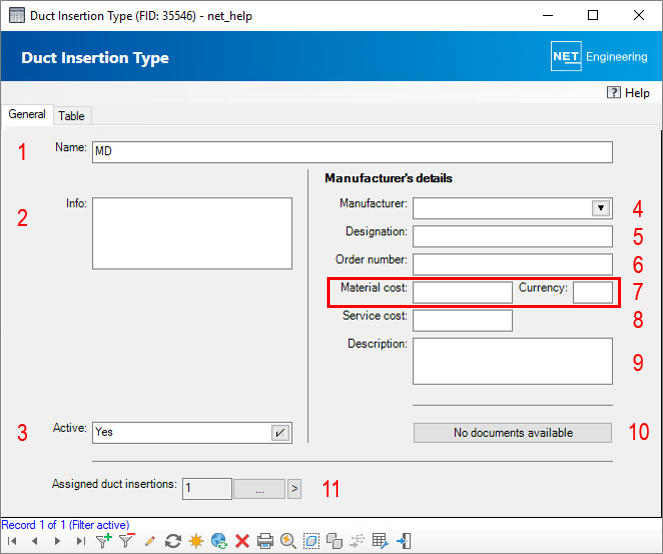663x554 pixels.
Task: Toggle the Active Yes checkbox button
Action: pos(280,433)
